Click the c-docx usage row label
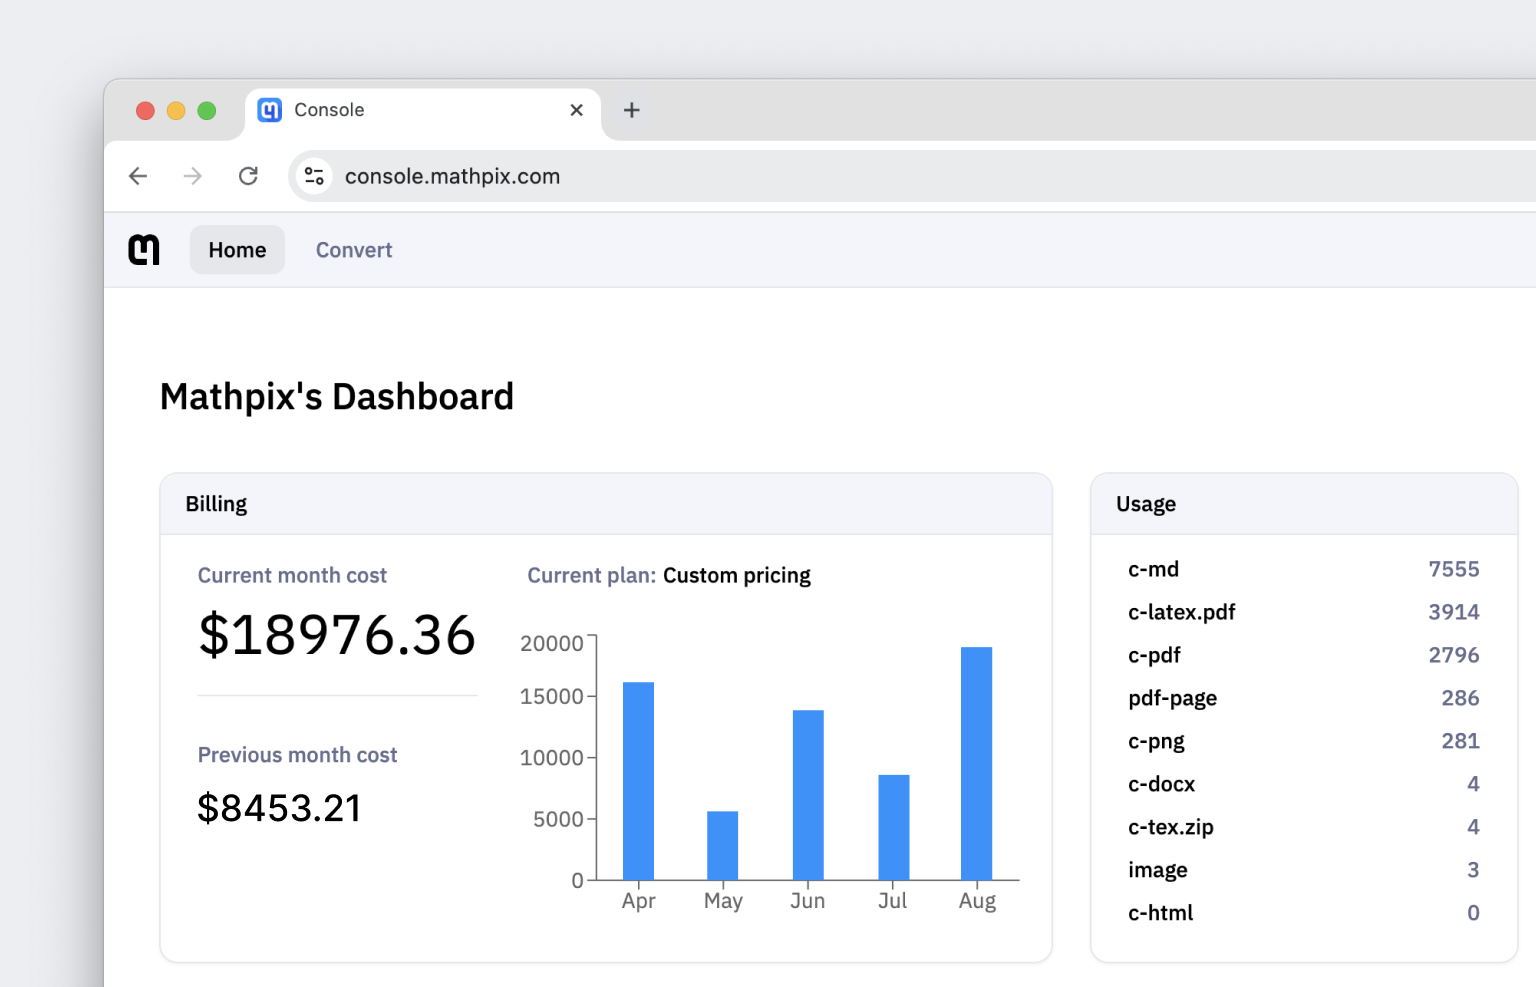Viewport: 1536px width, 987px height. coord(1161,784)
